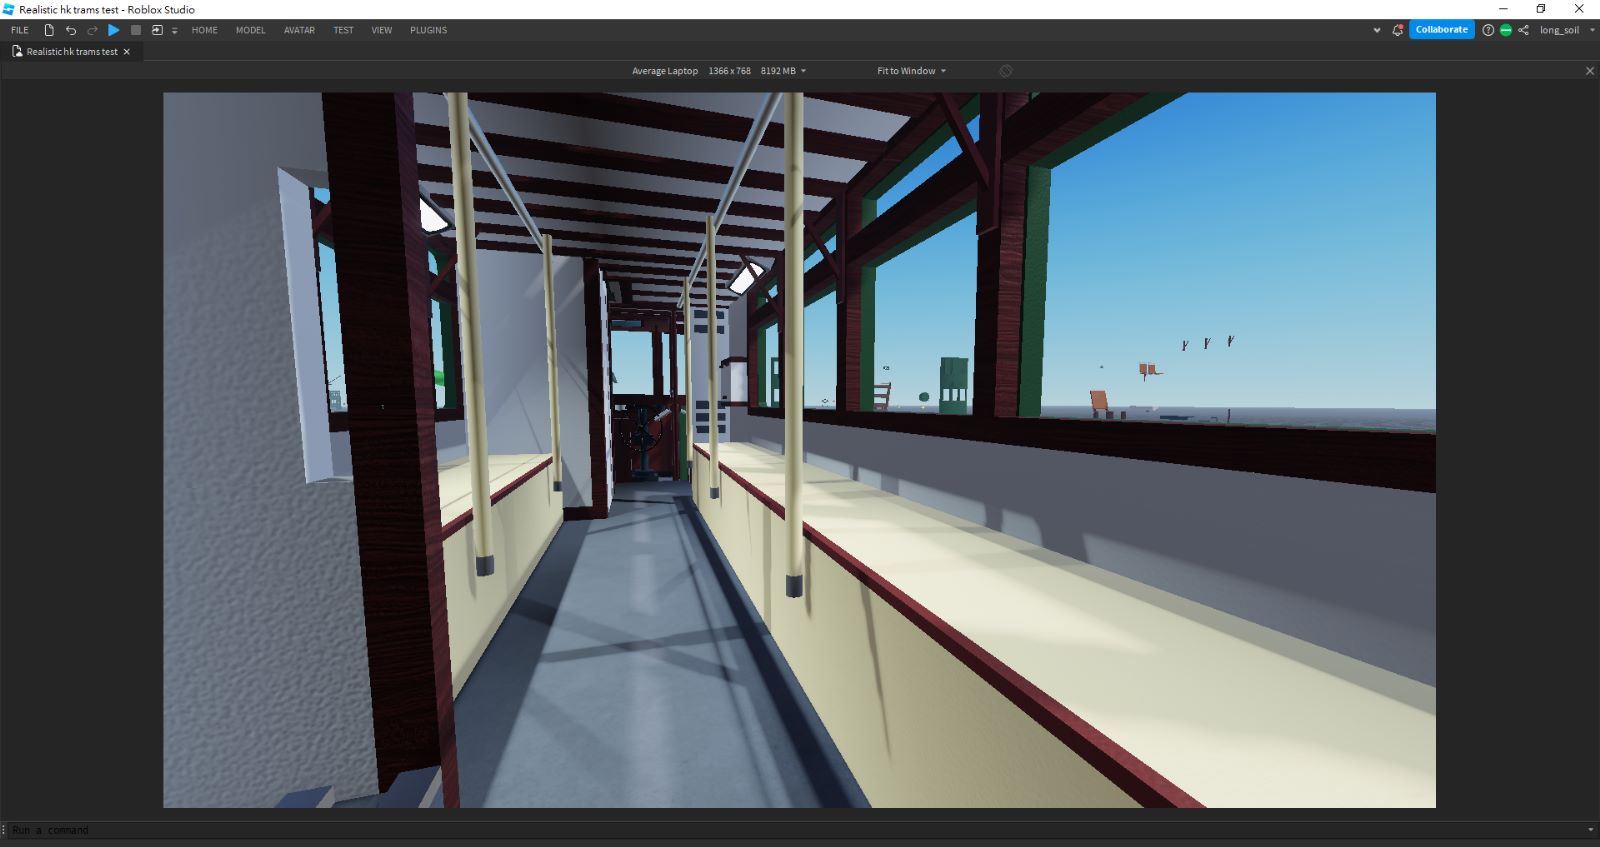This screenshot has width=1600, height=847.
Task: Open the Average Laptop device dropdown
Action: (x=718, y=71)
